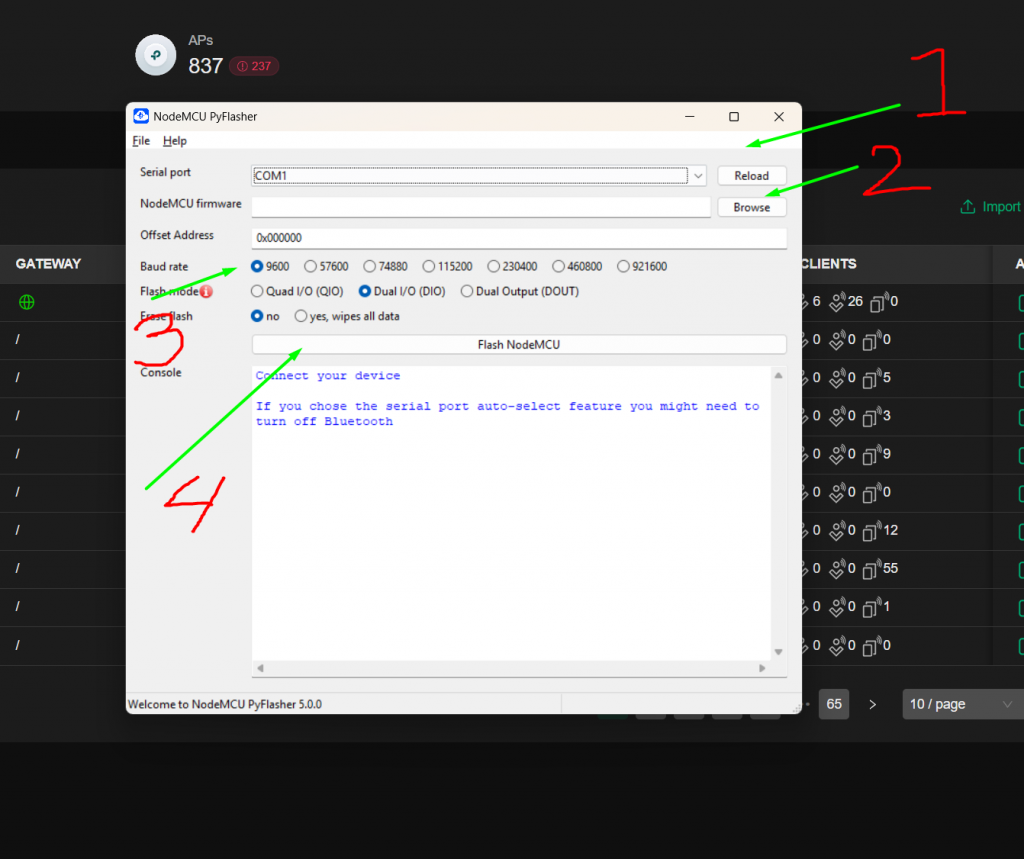Click the Import link in background page
Viewport: 1024px width, 859px height.
(990, 207)
